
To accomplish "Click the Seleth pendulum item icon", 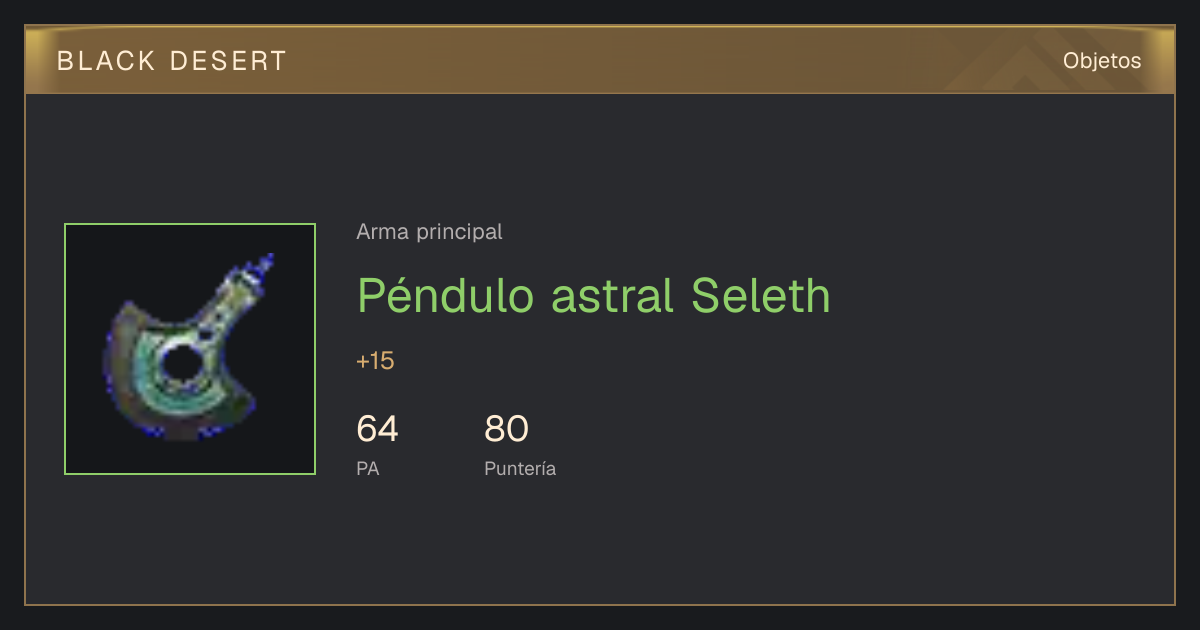I will coord(190,349).
